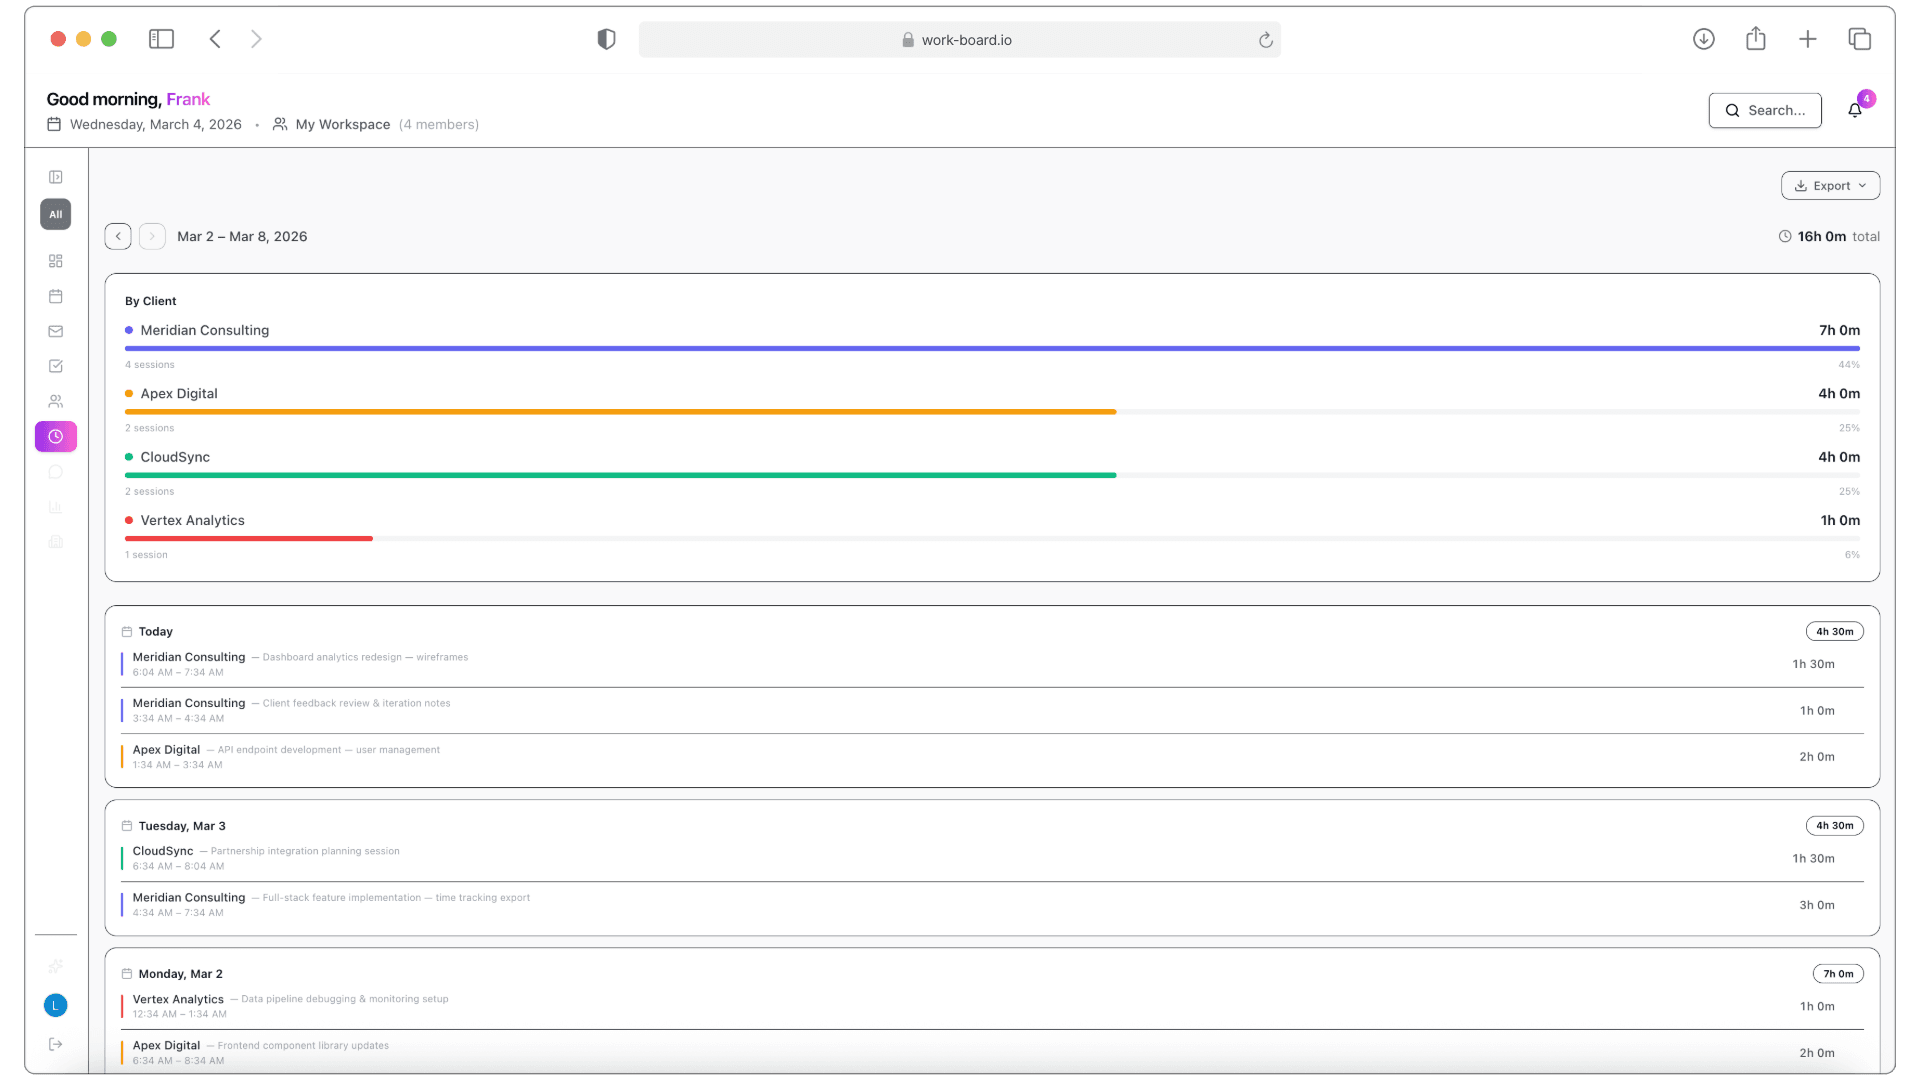Go back with the browser back arrow

point(215,39)
